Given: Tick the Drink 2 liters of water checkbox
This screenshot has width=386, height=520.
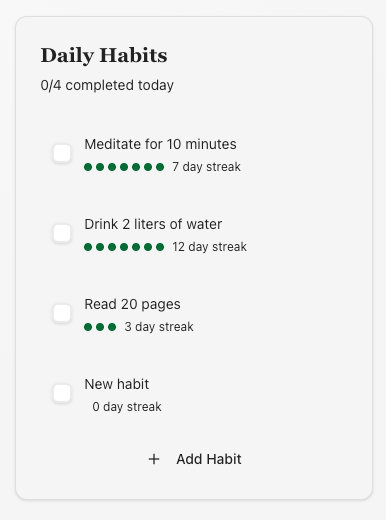Looking at the screenshot, I should click(x=62, y=233).
